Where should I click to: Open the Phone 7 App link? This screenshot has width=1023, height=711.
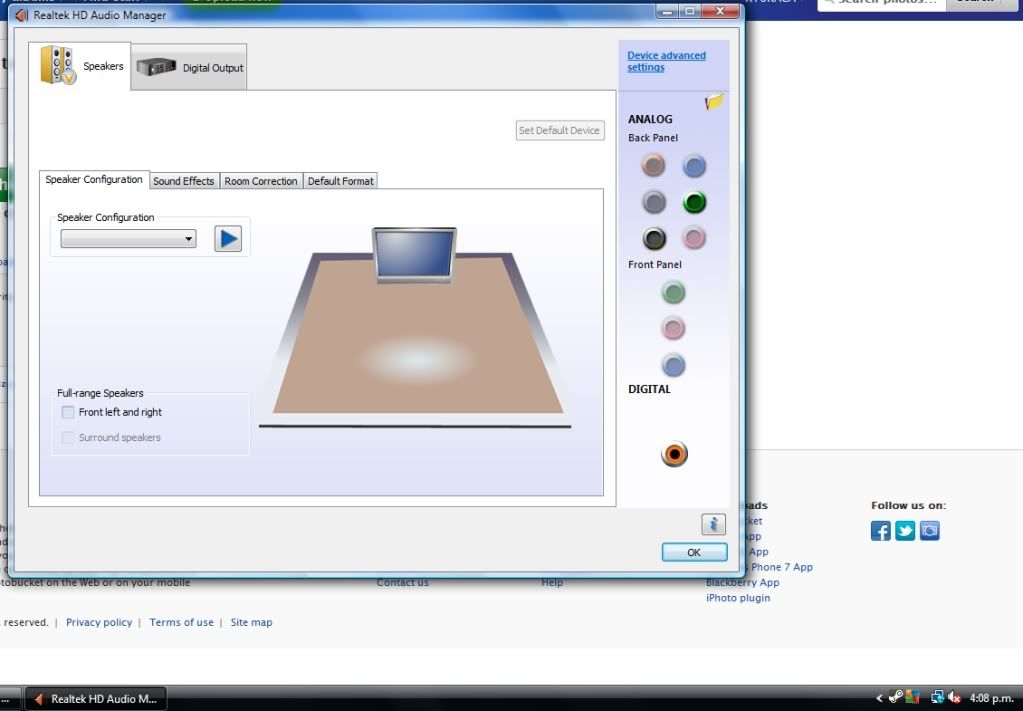click(x=782, y=567)
